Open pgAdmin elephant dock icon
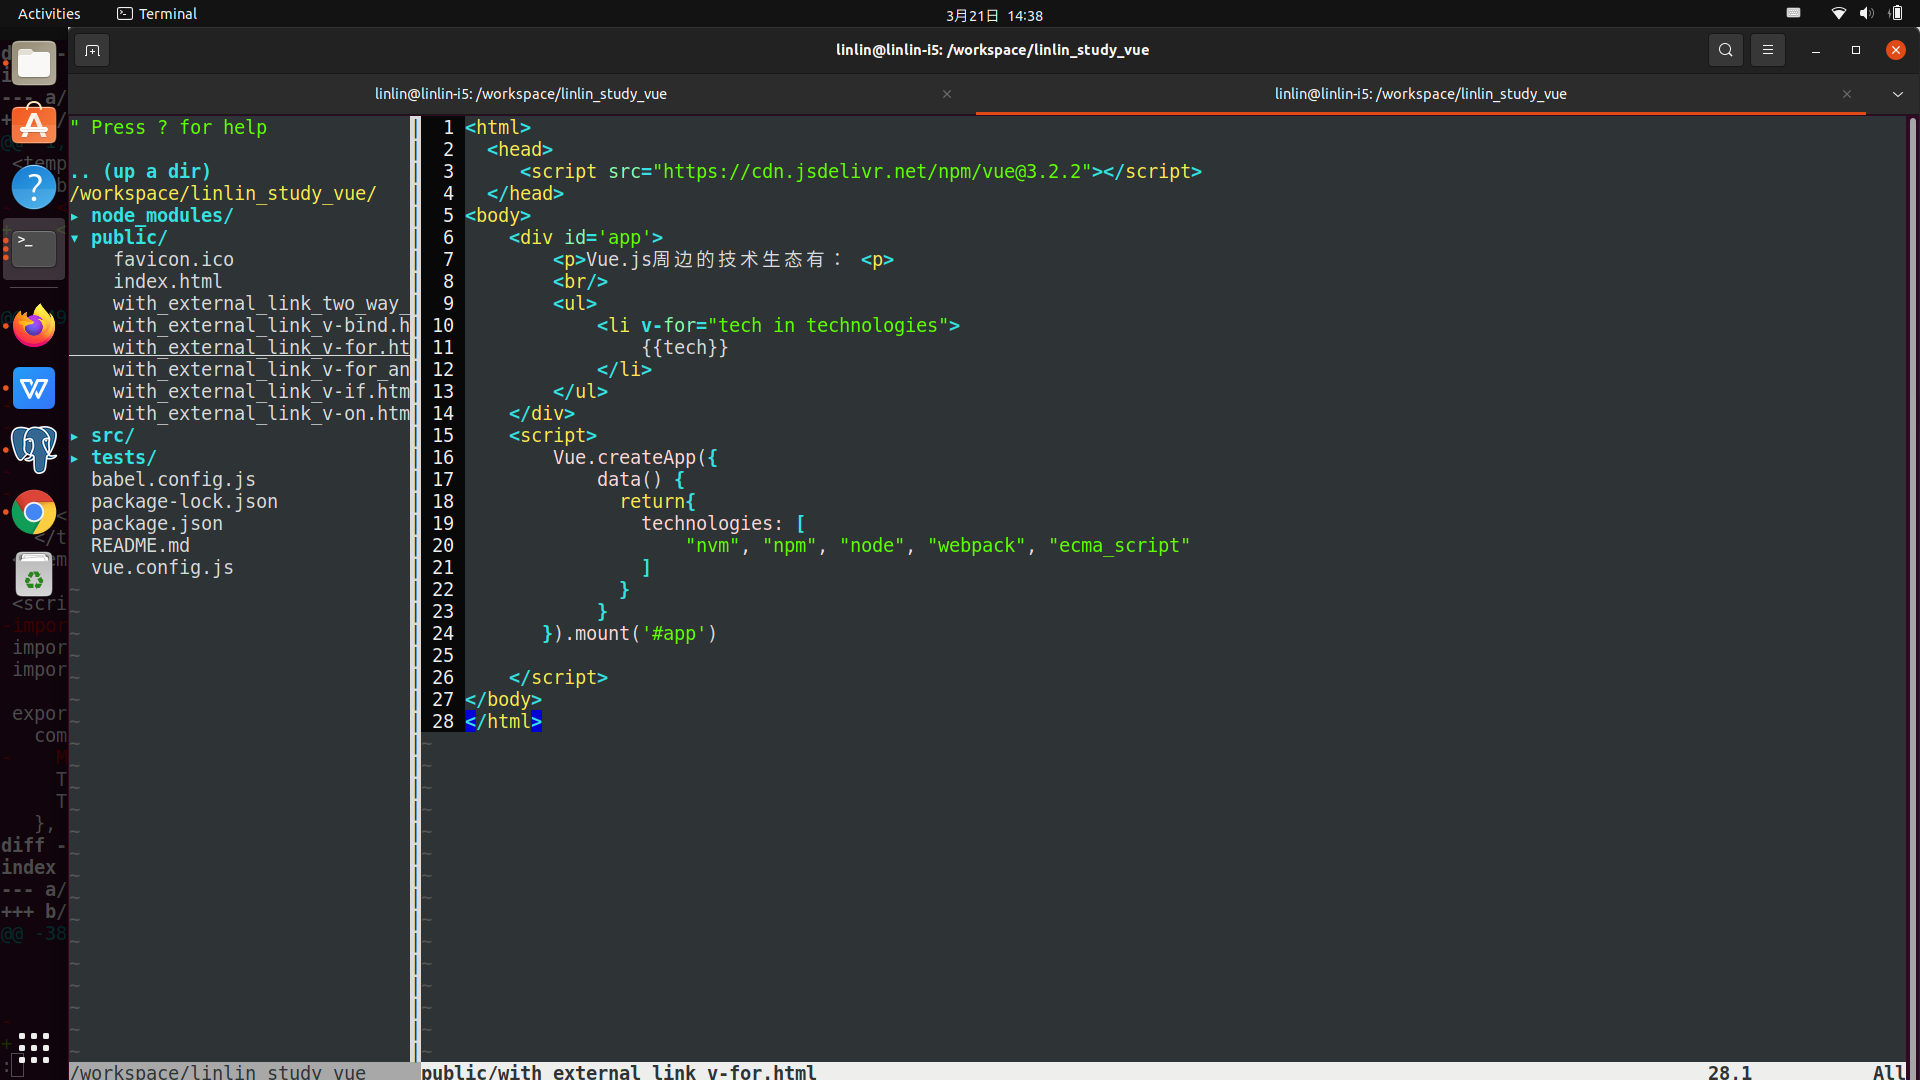This screenshot has width=1920, height=1080. [34, 449]
